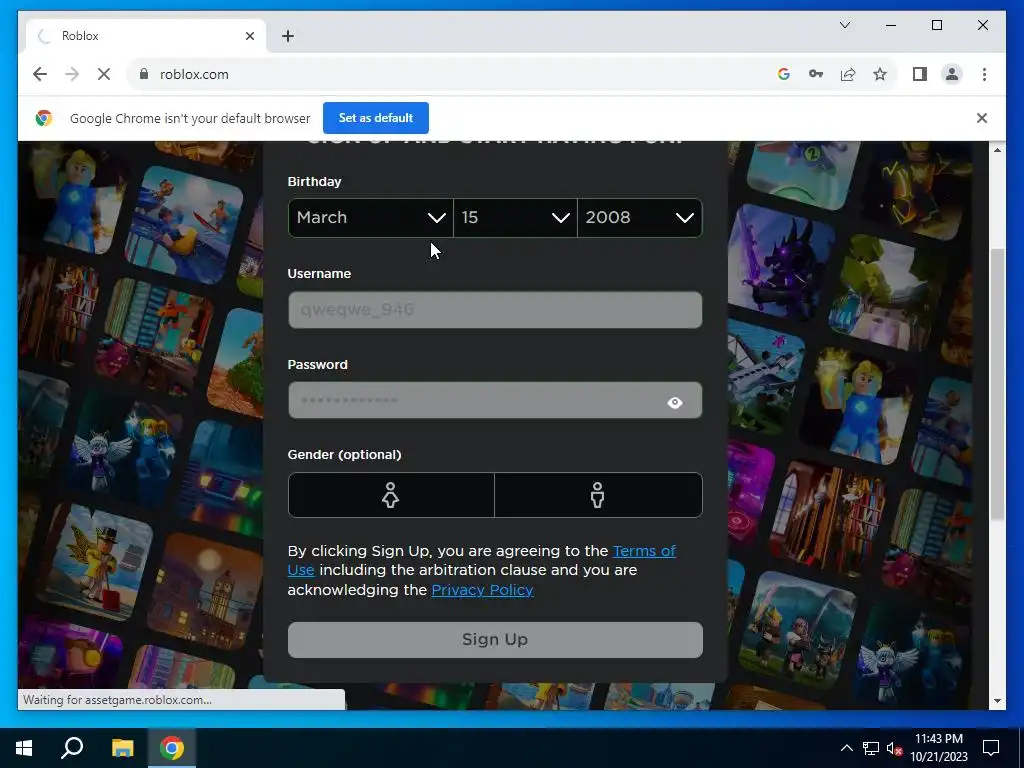This screenshot has width=1024, height=768.
Task: Select female gender option
Action: click(391, 495)
